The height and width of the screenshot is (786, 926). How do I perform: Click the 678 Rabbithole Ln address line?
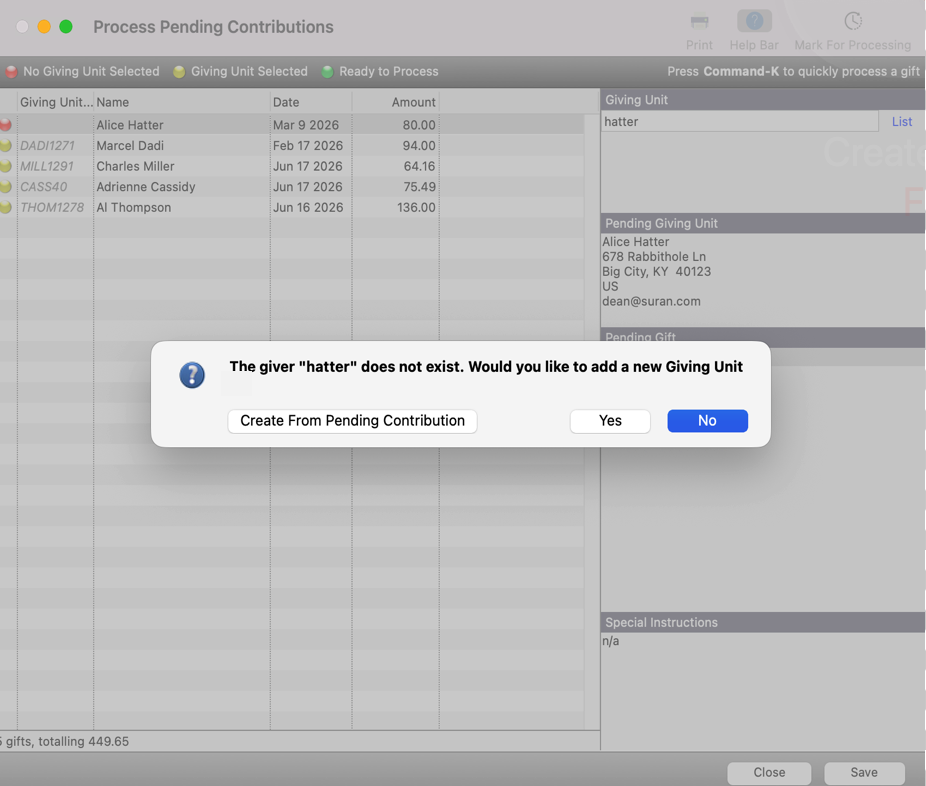coord(654,256)
